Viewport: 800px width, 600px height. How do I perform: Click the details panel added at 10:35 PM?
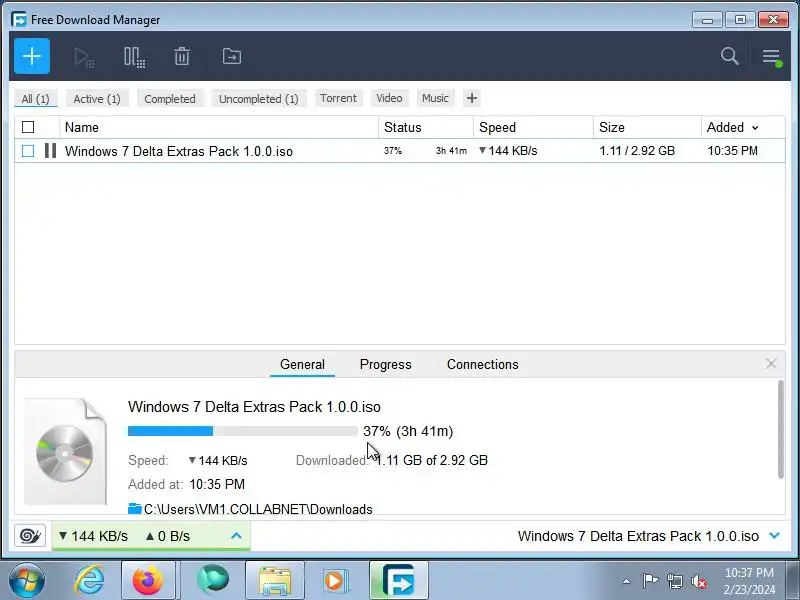tap(217, 484)
